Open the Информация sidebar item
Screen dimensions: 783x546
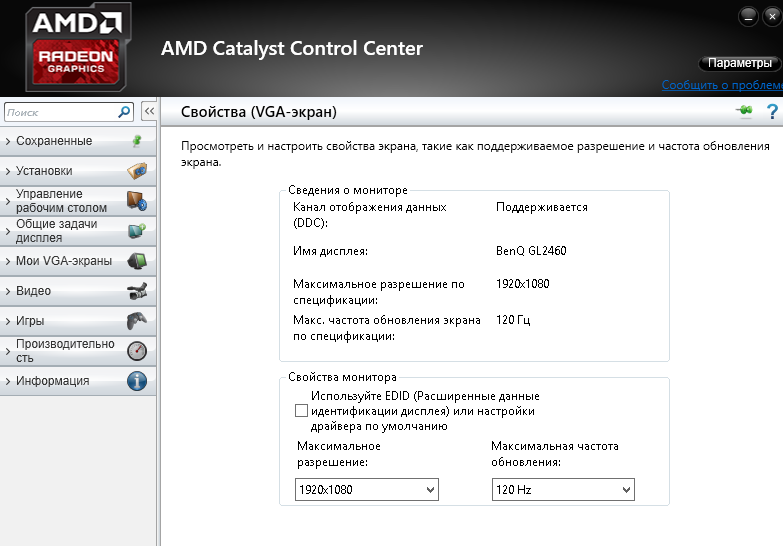[x=78, y=381]
